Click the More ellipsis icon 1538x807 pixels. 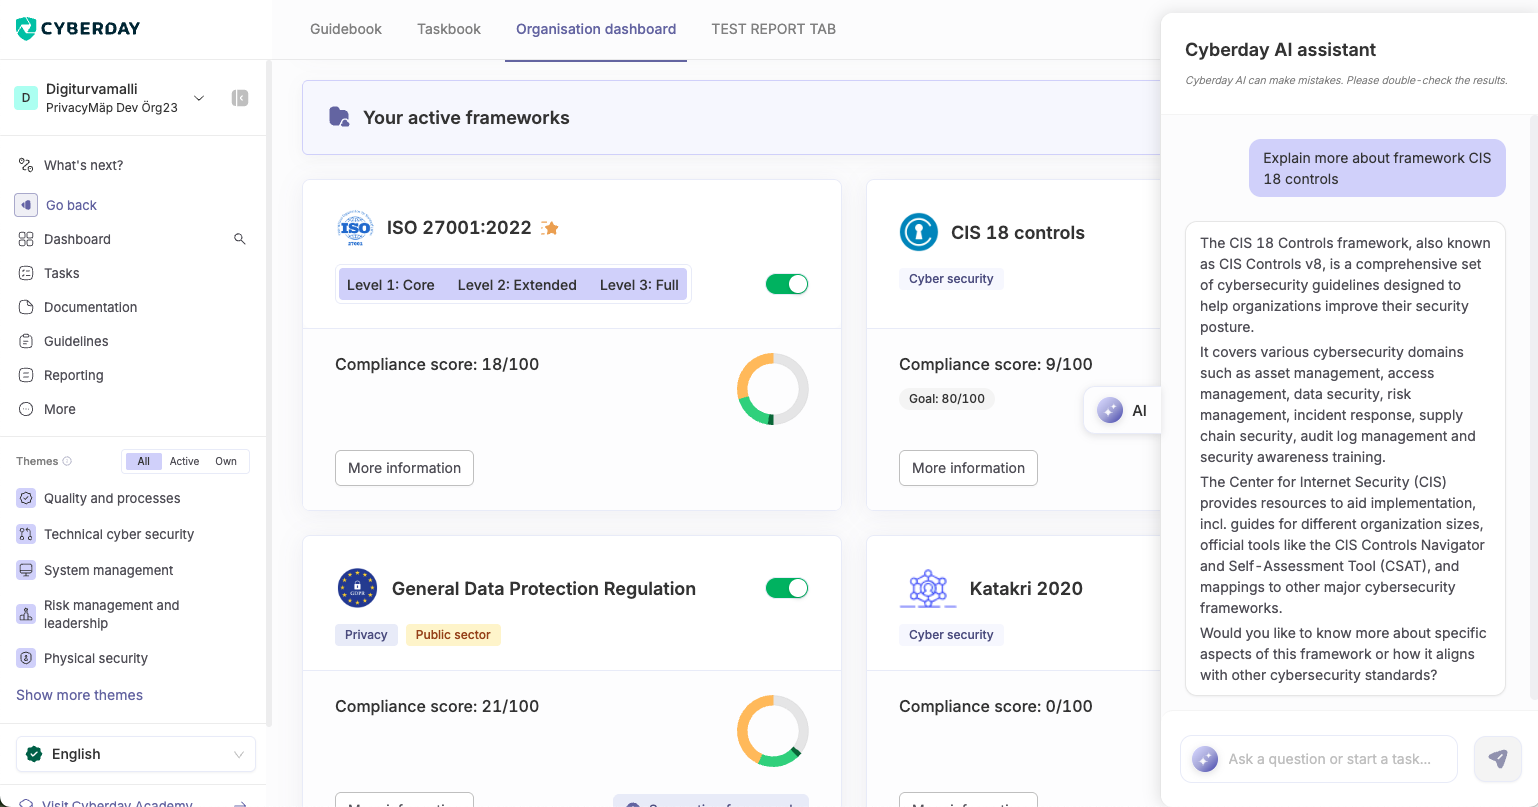tap(26, 409)
